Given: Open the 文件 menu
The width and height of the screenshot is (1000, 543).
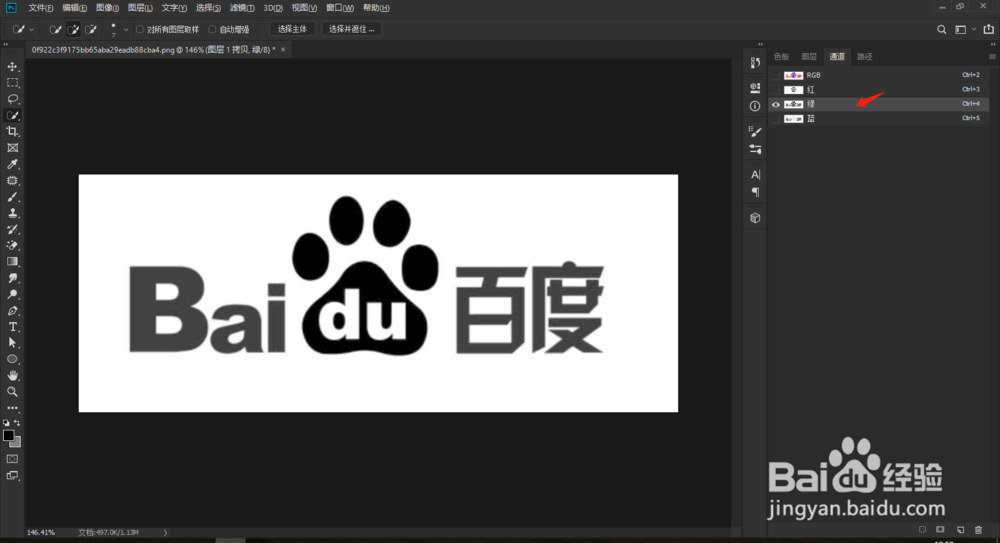Looking at the screenshot, I should 40,8.
